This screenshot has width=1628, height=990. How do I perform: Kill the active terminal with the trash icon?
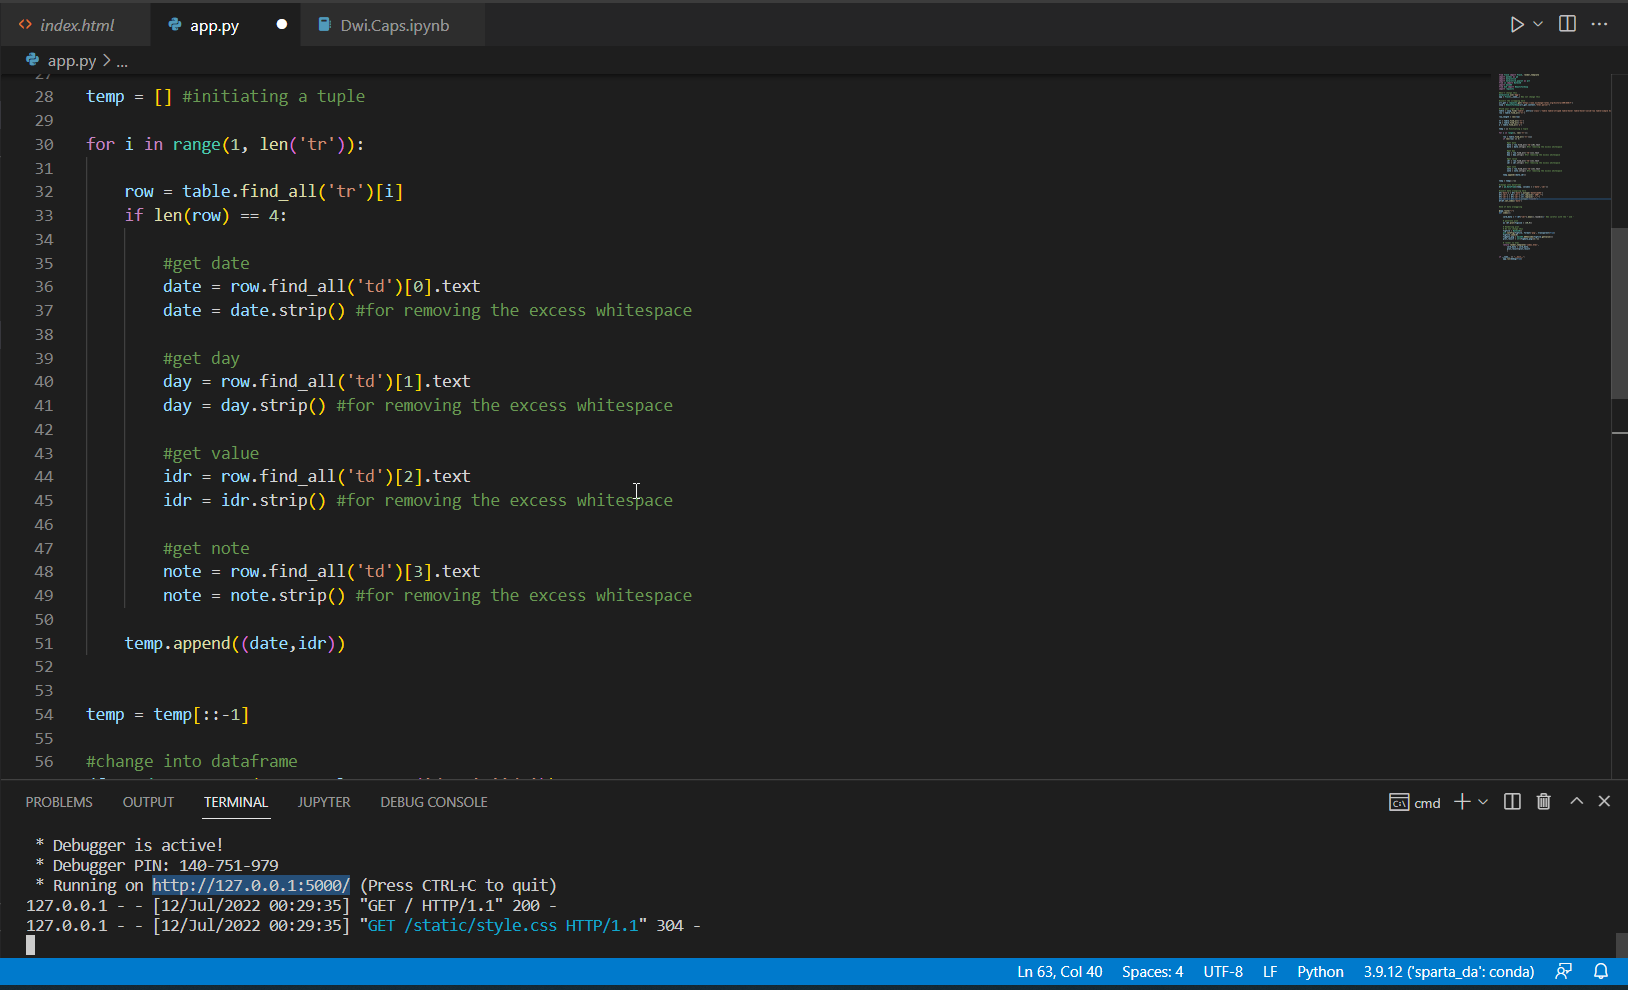pyautogui.click(x=1542, y=801)
